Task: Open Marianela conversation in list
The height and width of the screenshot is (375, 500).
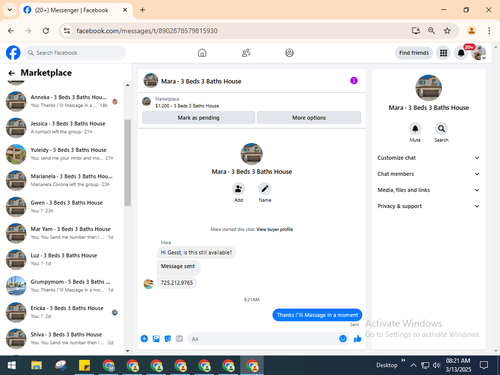Action: (63, 180)
